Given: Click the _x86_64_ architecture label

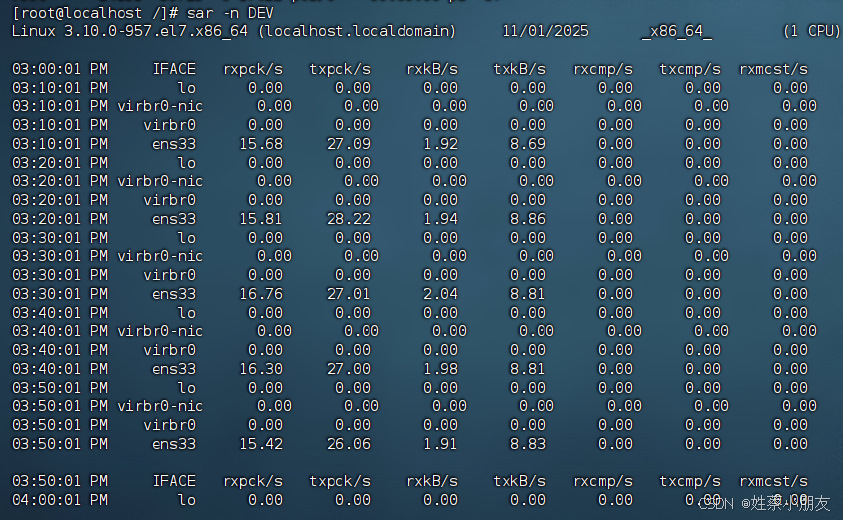Looking at the screenshot, I should 677,31.
